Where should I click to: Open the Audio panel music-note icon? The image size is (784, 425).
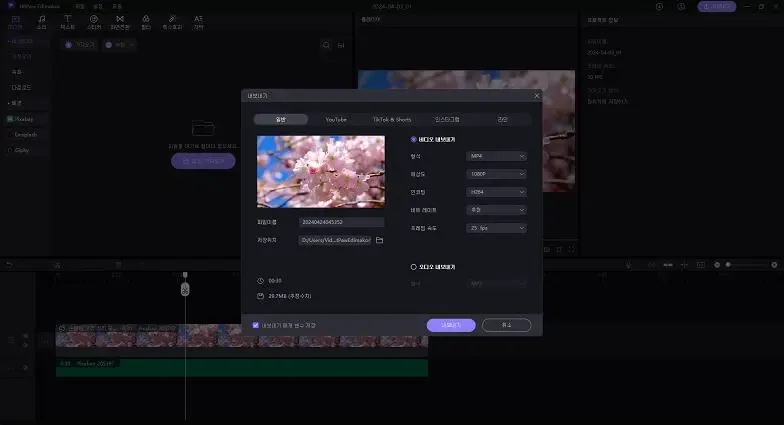click(41, 21)
